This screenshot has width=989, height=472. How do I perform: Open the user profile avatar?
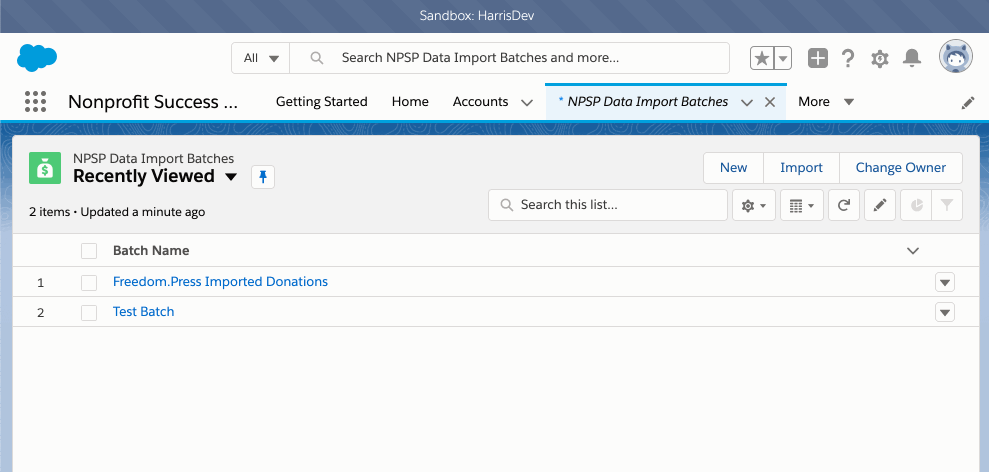(956, 57)
